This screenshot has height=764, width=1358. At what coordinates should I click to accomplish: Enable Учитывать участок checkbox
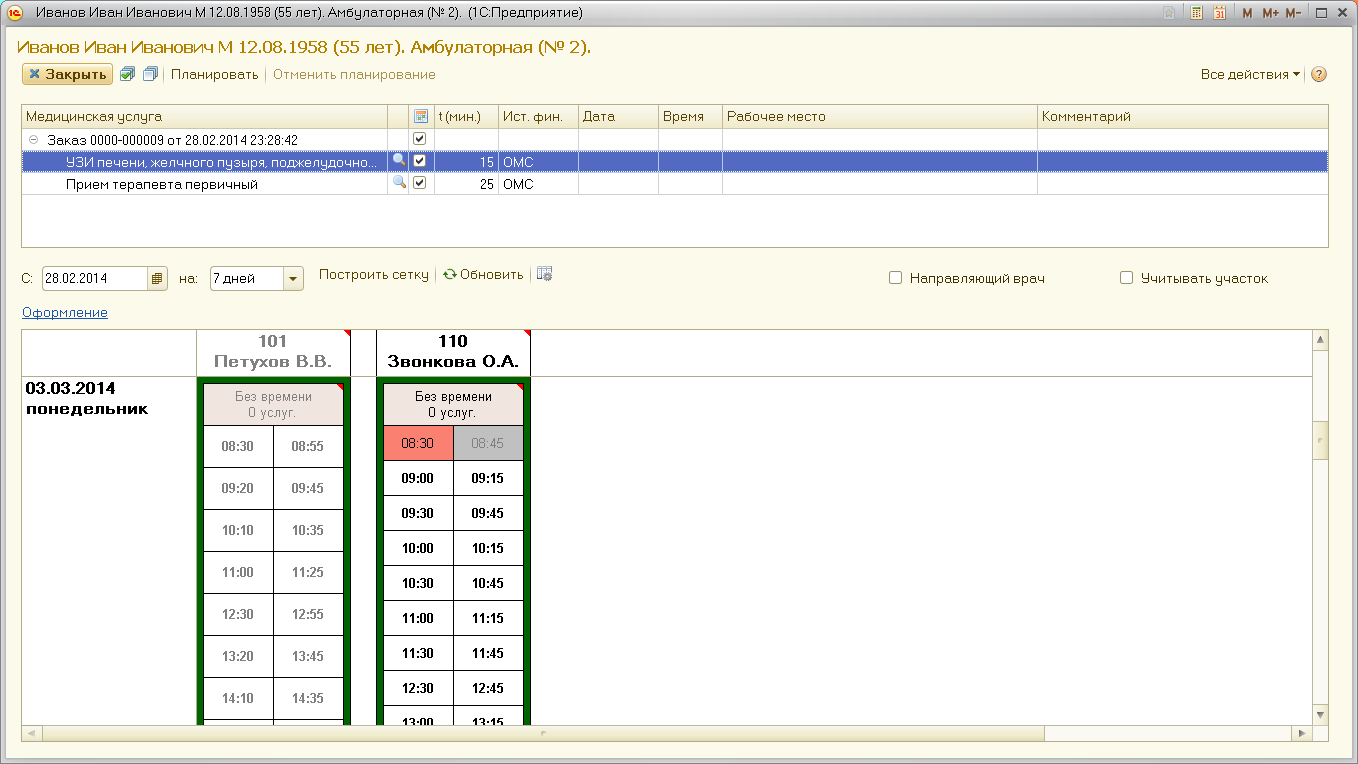click(1127, 278)
